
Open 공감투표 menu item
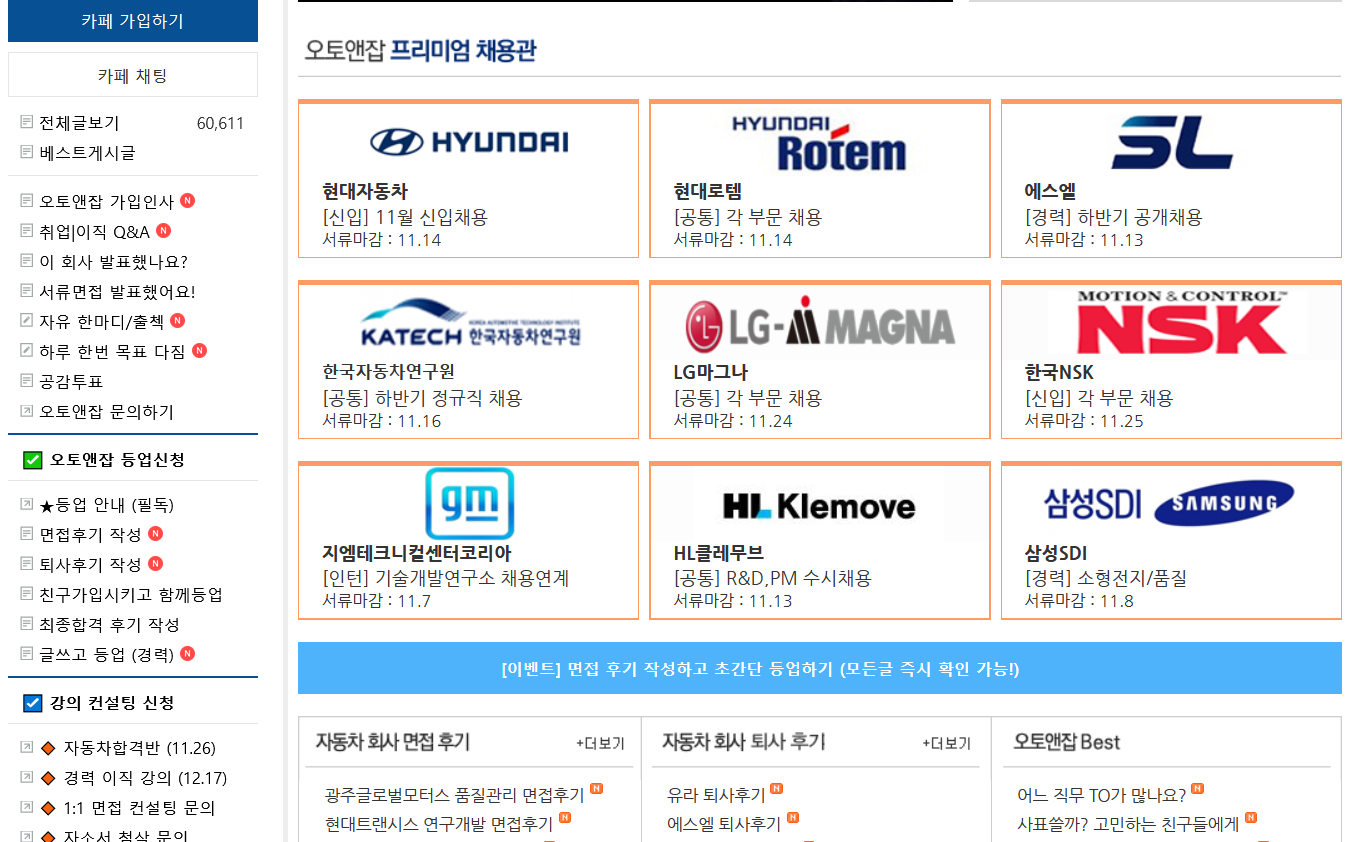click(71, 381)
